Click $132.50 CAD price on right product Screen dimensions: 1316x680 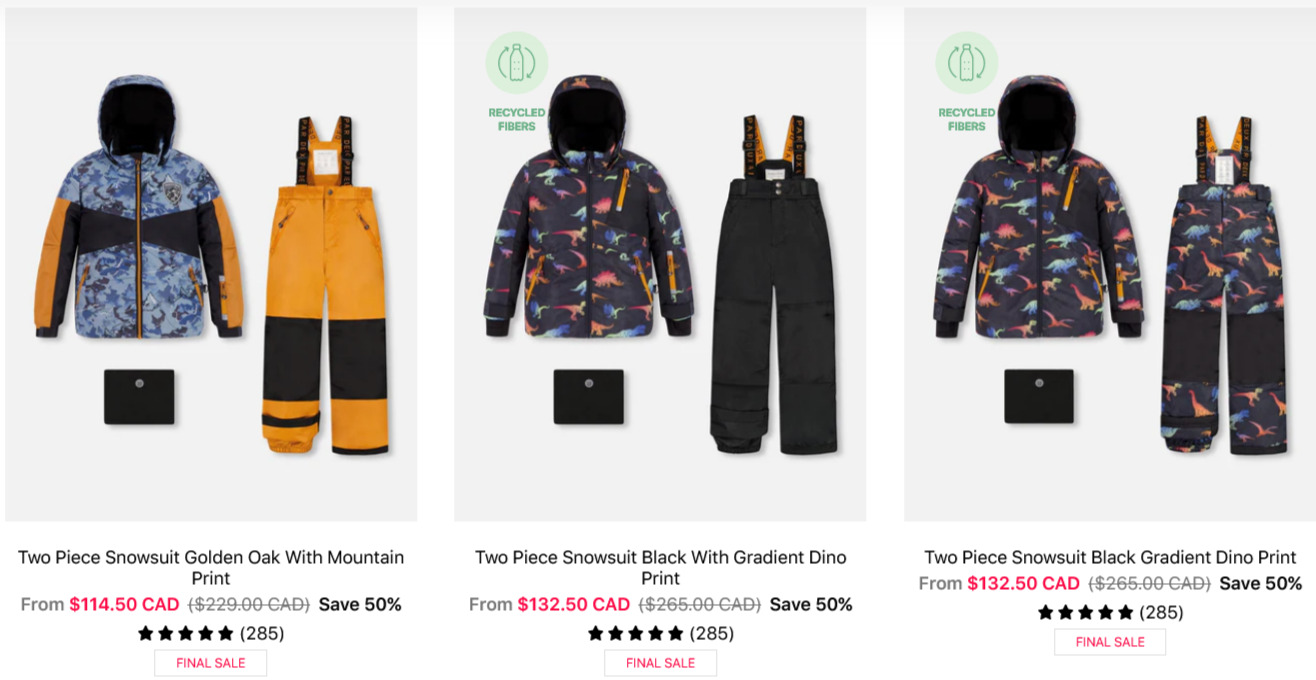tap(1024, 583)
